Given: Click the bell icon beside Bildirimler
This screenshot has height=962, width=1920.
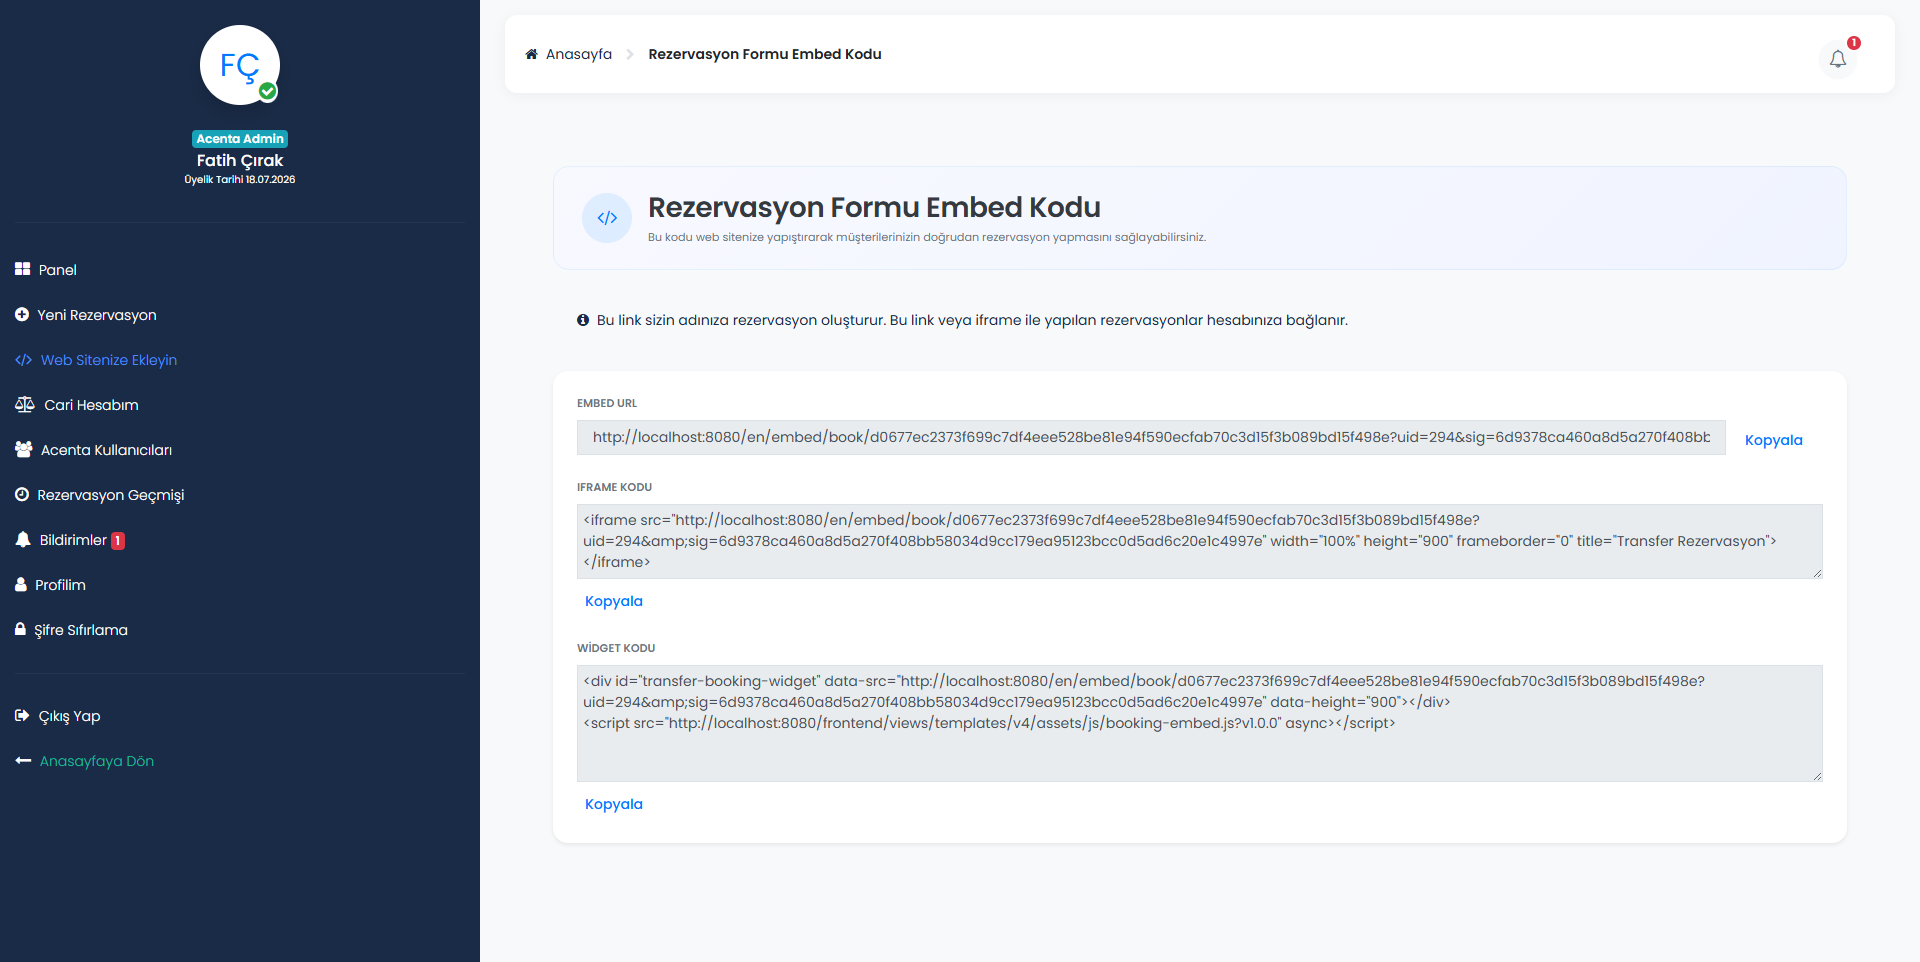Looking at the screenshot, I should [23, 539].
